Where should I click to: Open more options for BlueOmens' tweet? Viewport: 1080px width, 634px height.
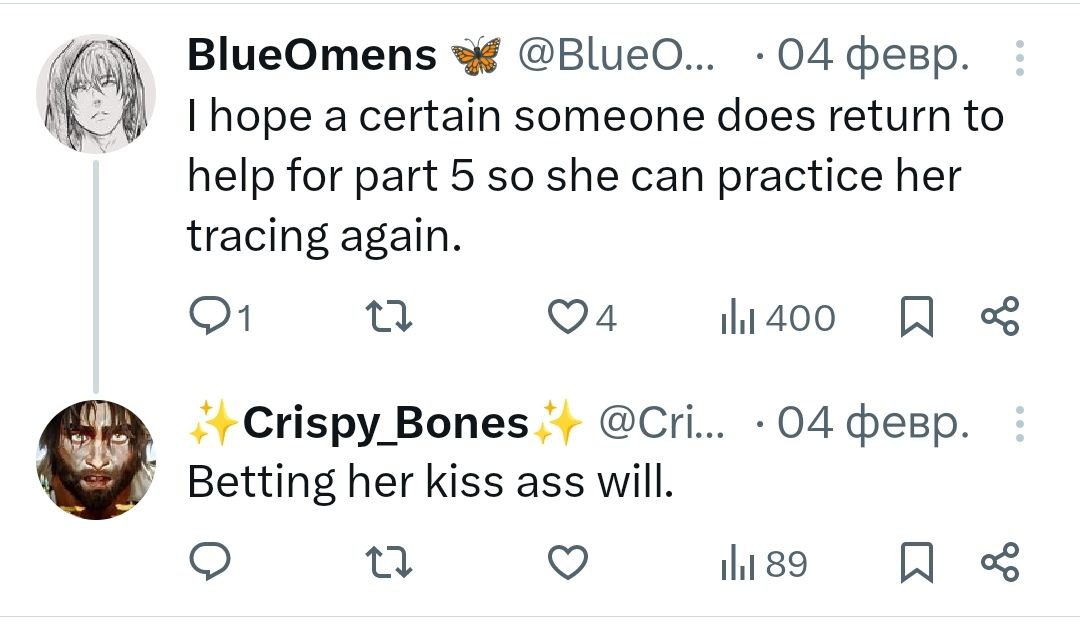[x=1020, y=58]
